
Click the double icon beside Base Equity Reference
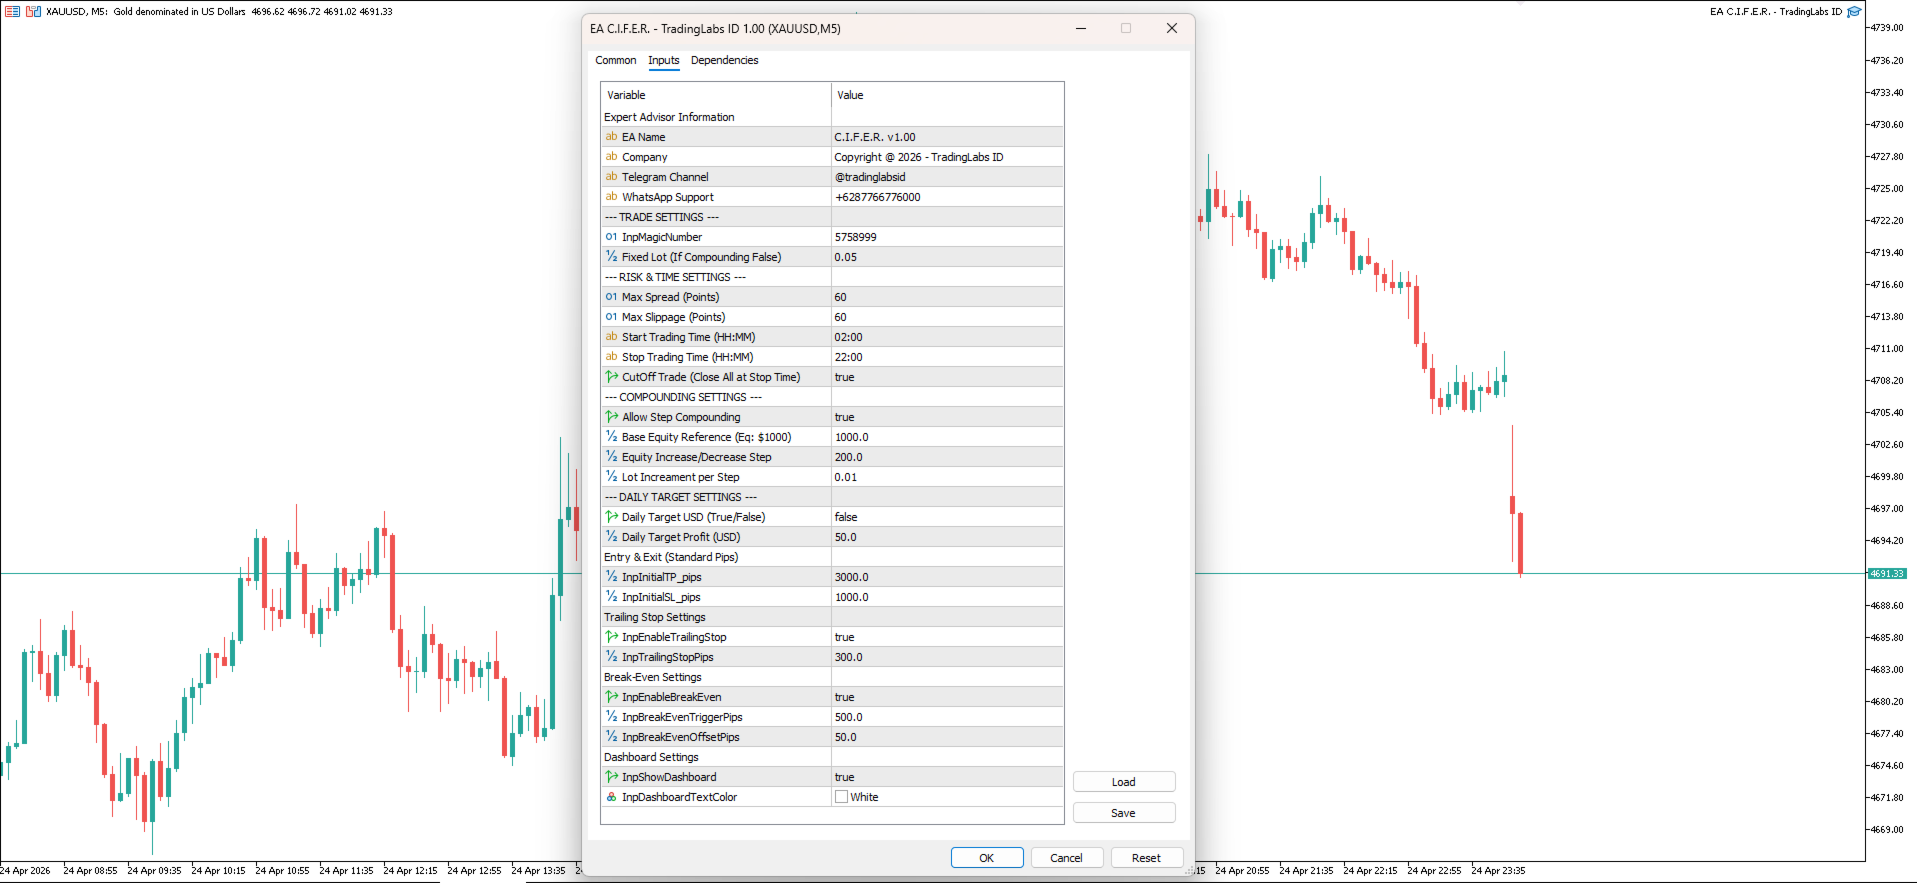[611, 437]
